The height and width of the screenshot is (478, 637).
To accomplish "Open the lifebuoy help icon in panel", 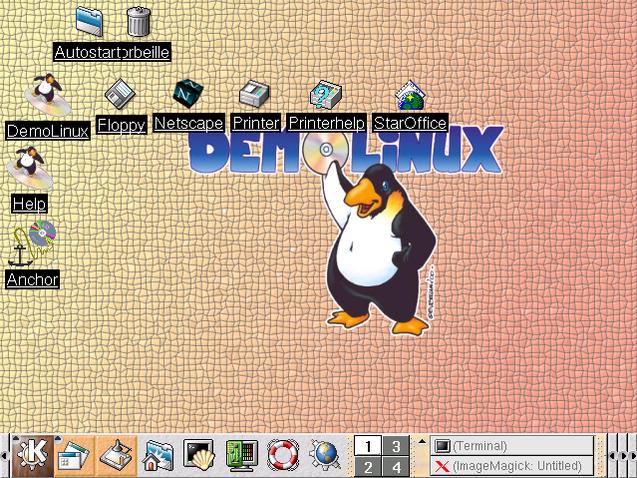I will pos(283,455).
